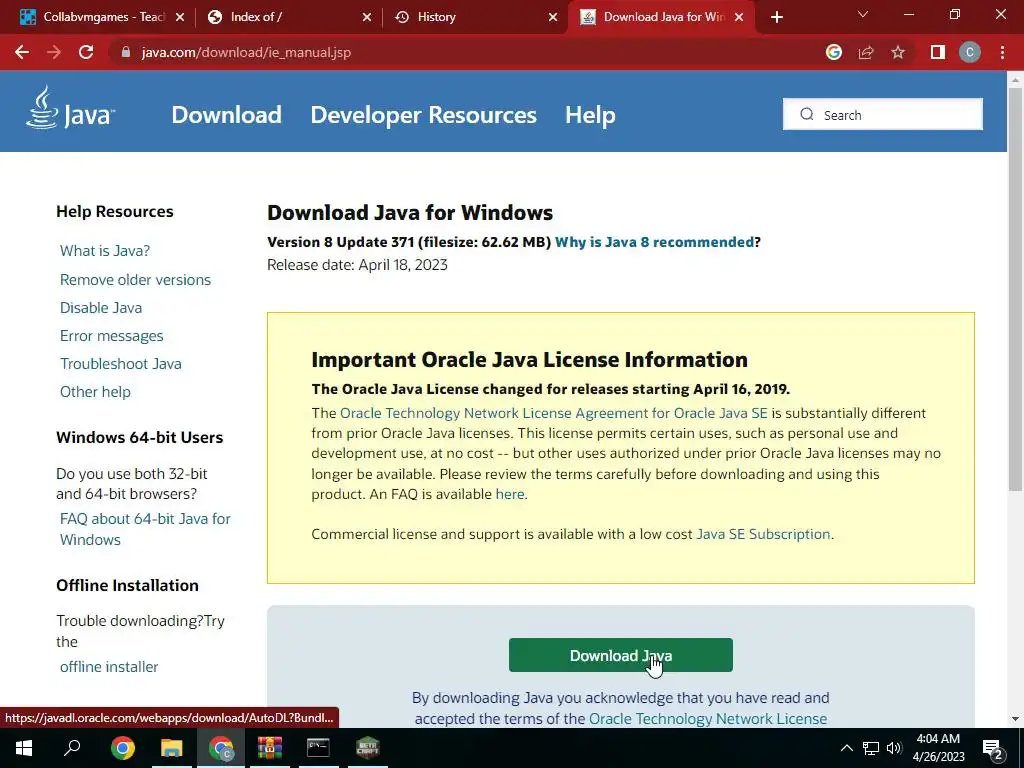
Task: Click the padlock site info icon
Action: (126, 52)
